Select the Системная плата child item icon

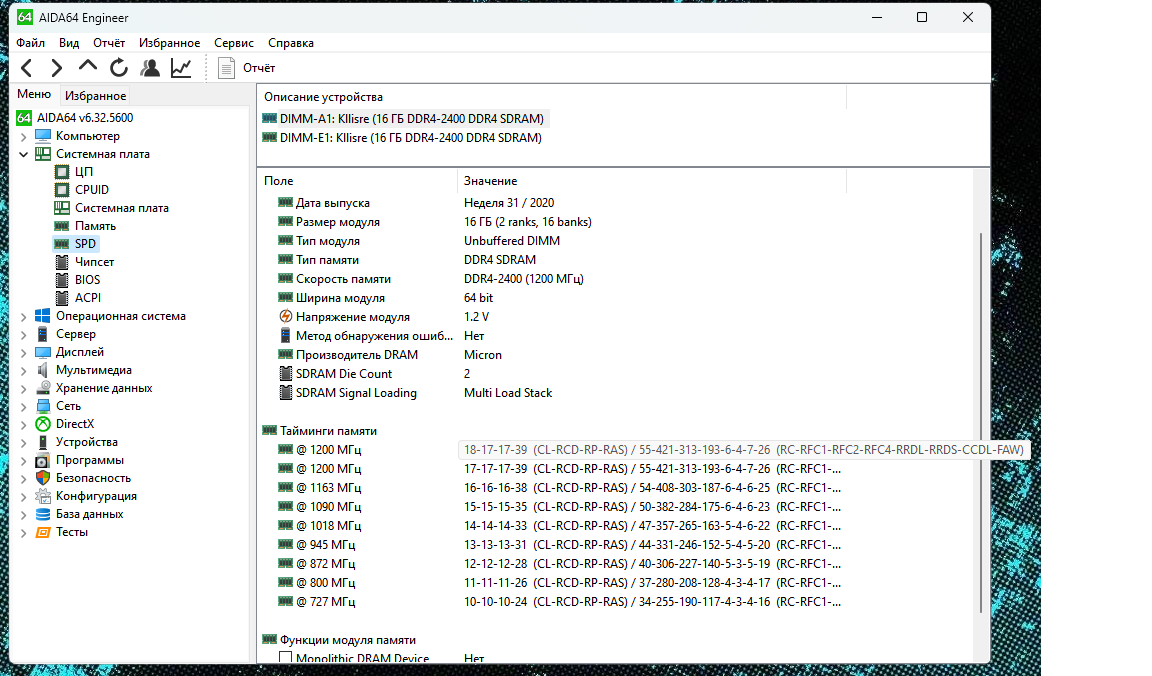coord(62,208)
